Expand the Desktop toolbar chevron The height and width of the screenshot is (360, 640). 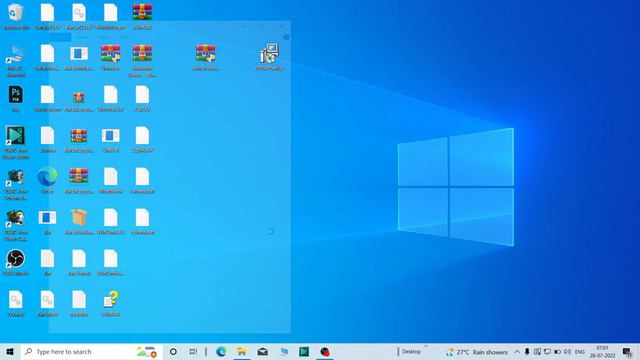coord(426,347)
